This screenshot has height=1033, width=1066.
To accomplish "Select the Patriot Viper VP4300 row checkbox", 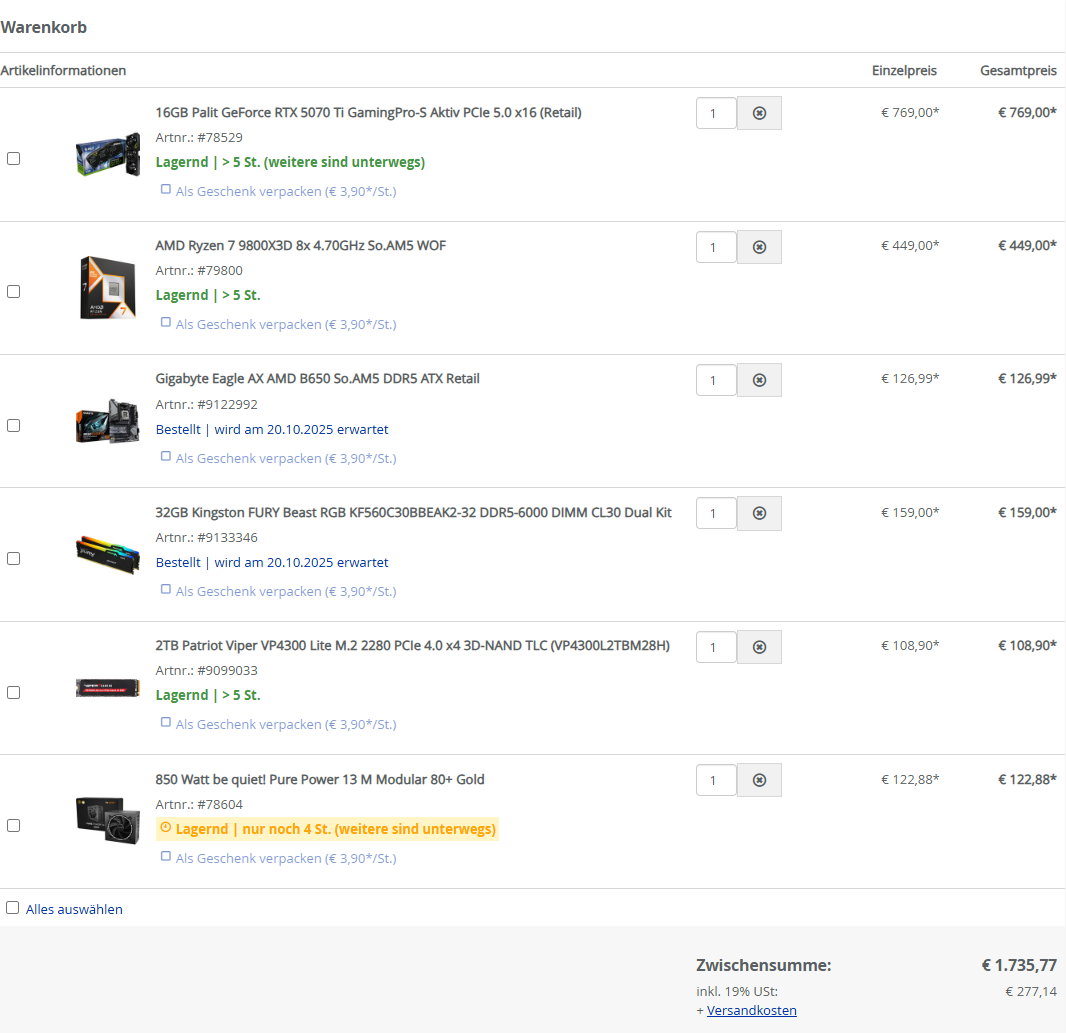I will [x=14, y=692].
